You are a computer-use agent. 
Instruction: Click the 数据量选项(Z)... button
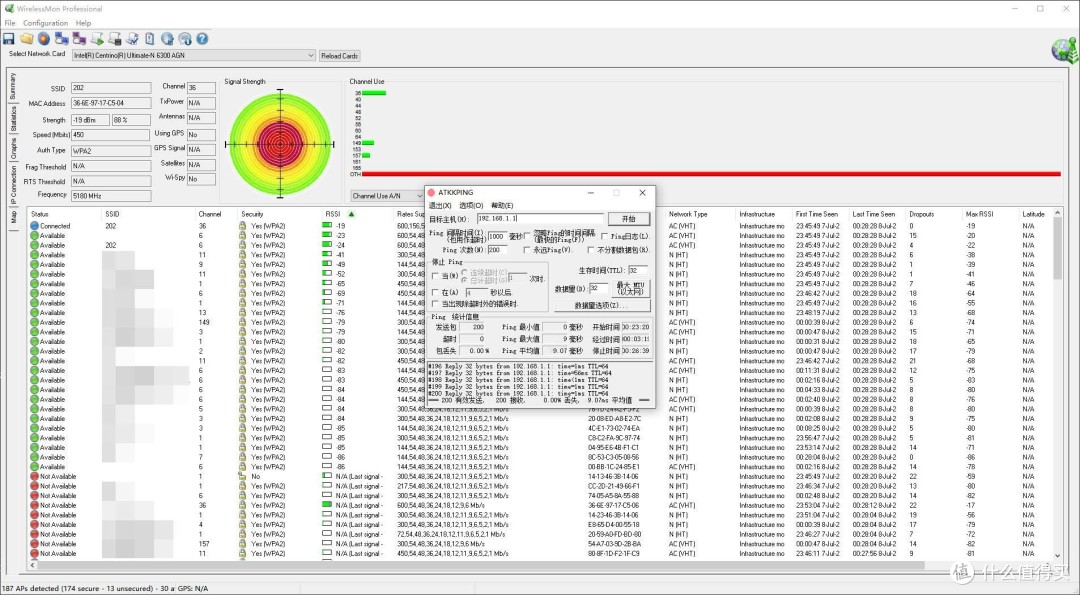pyautogui.click(x=601, y=305)
